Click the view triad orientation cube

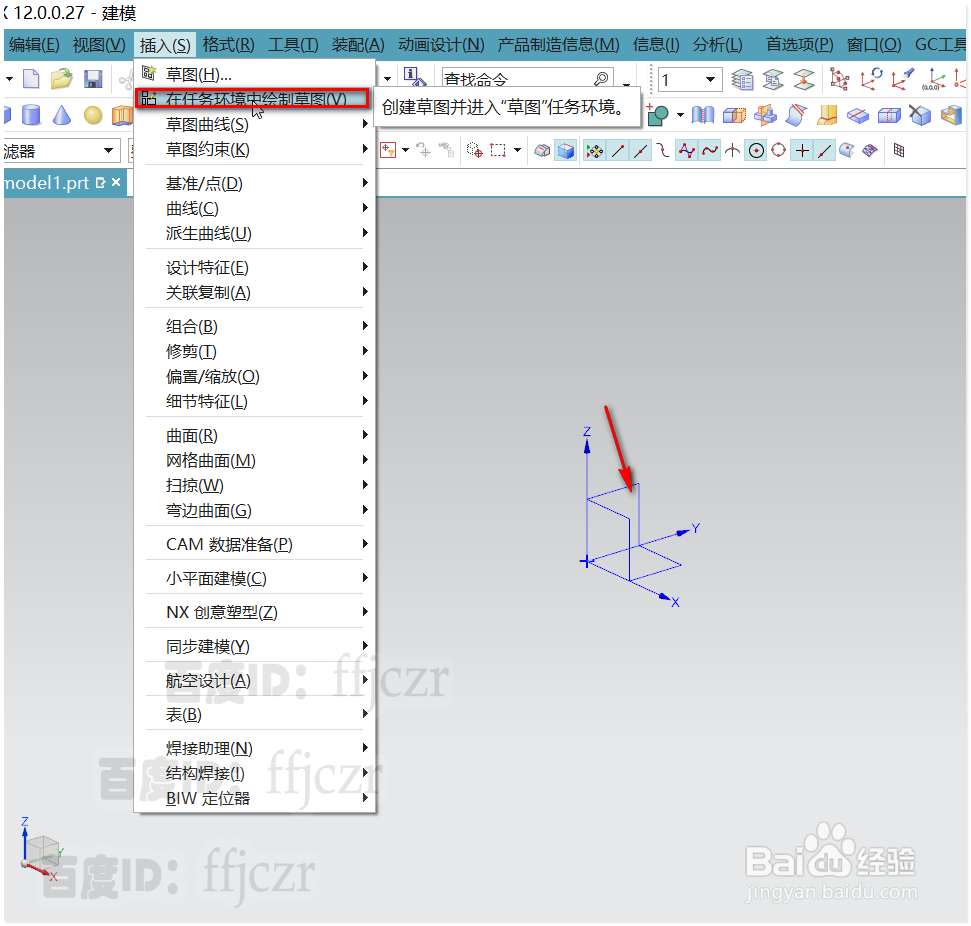click(41, 851)
